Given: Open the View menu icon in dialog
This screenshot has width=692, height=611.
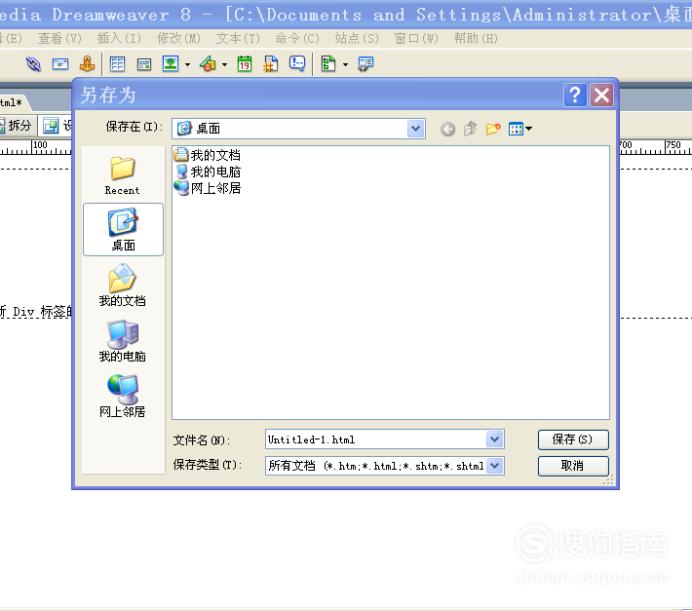Looking at the screenshot, I should pos(520,129).
